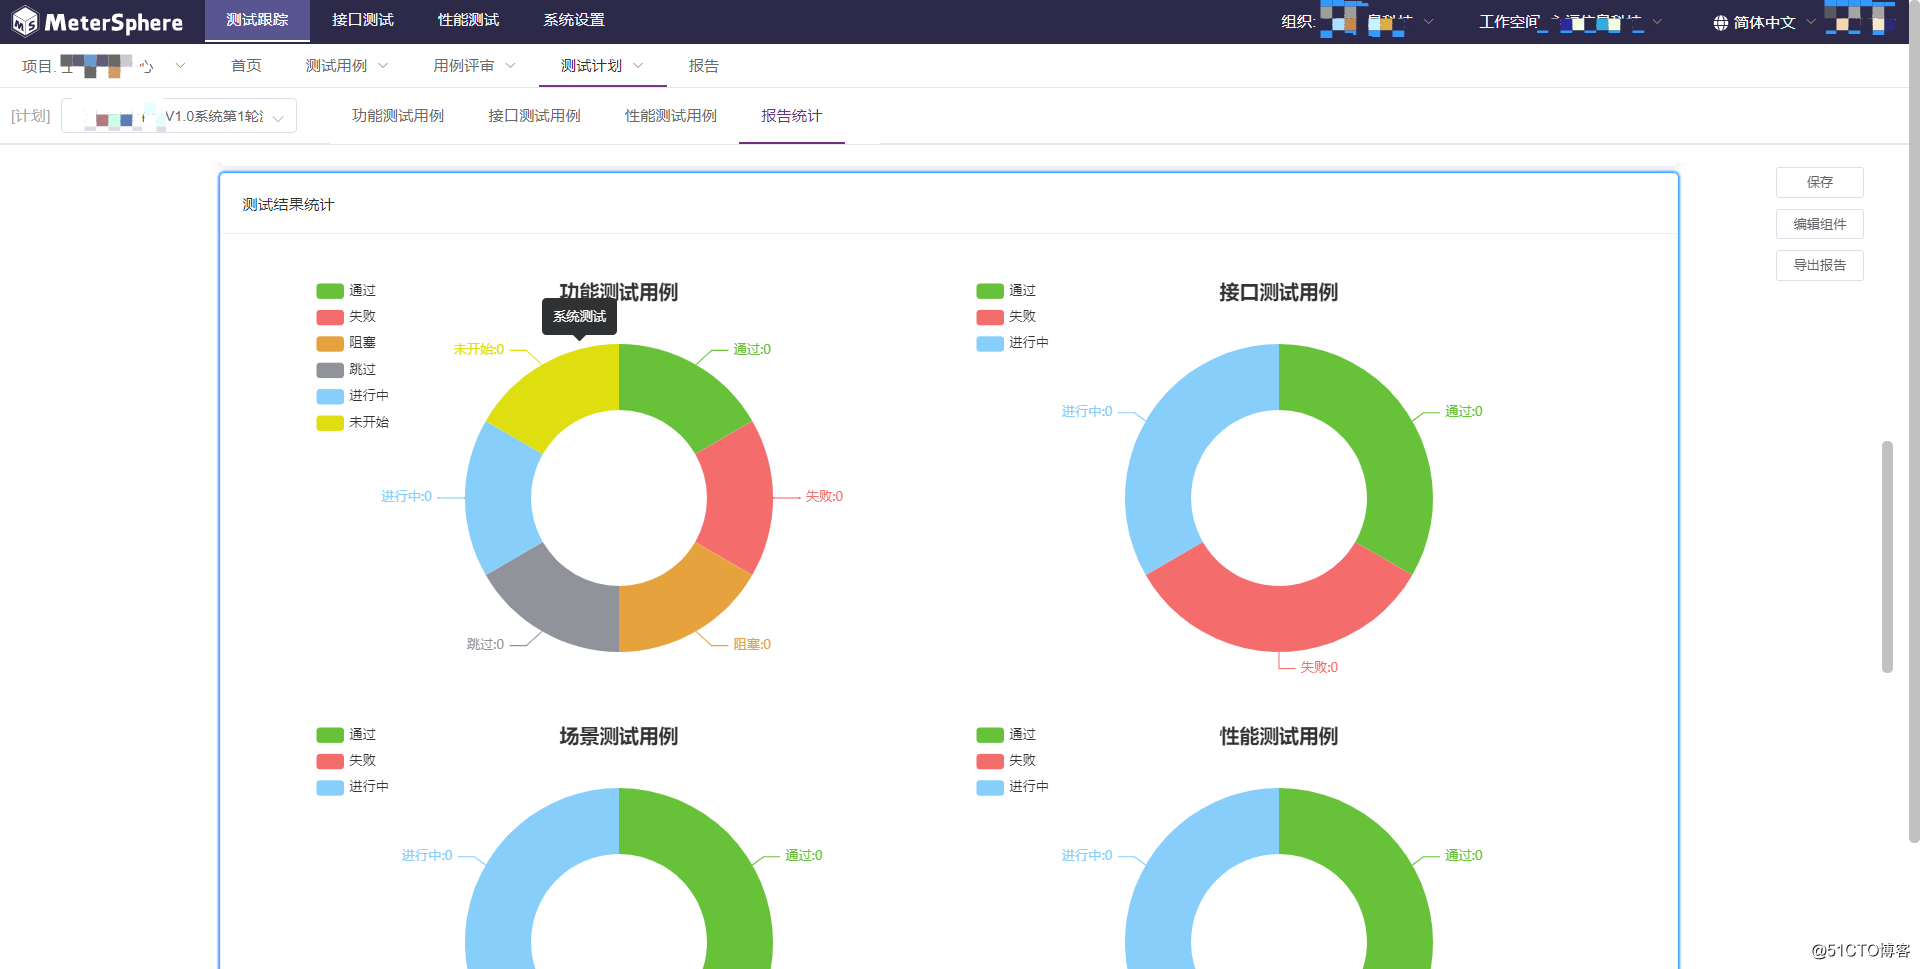Open the 系统设置 top menu

tap(574, 20)
